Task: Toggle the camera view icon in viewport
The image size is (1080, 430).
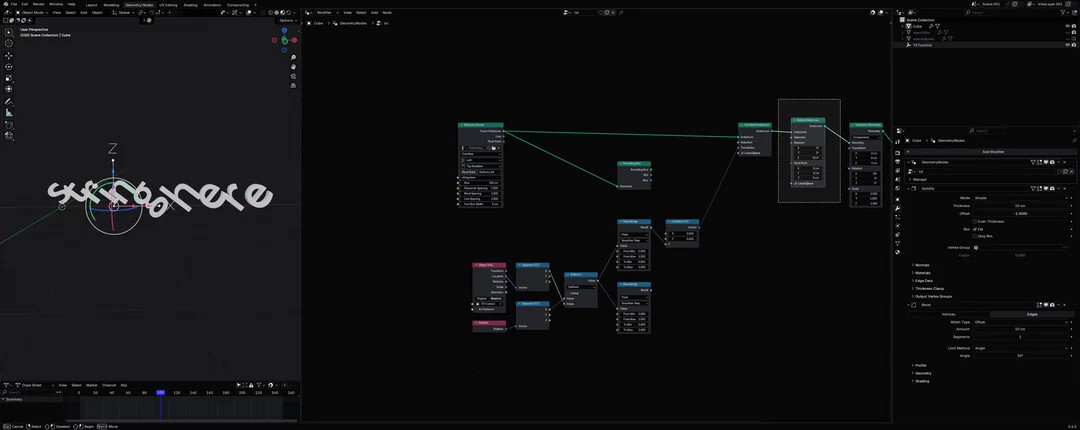Action: [293, 76]
